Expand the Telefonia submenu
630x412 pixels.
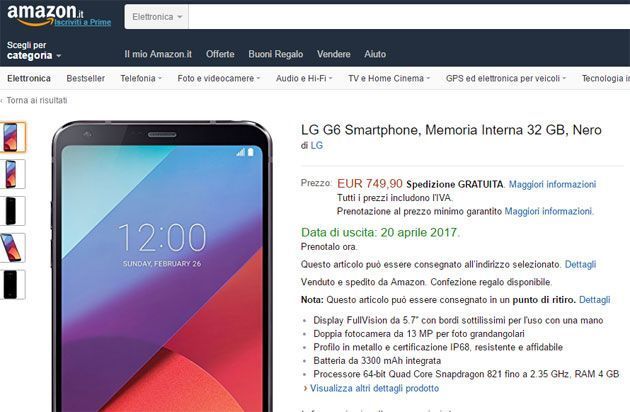pos(141,78)
